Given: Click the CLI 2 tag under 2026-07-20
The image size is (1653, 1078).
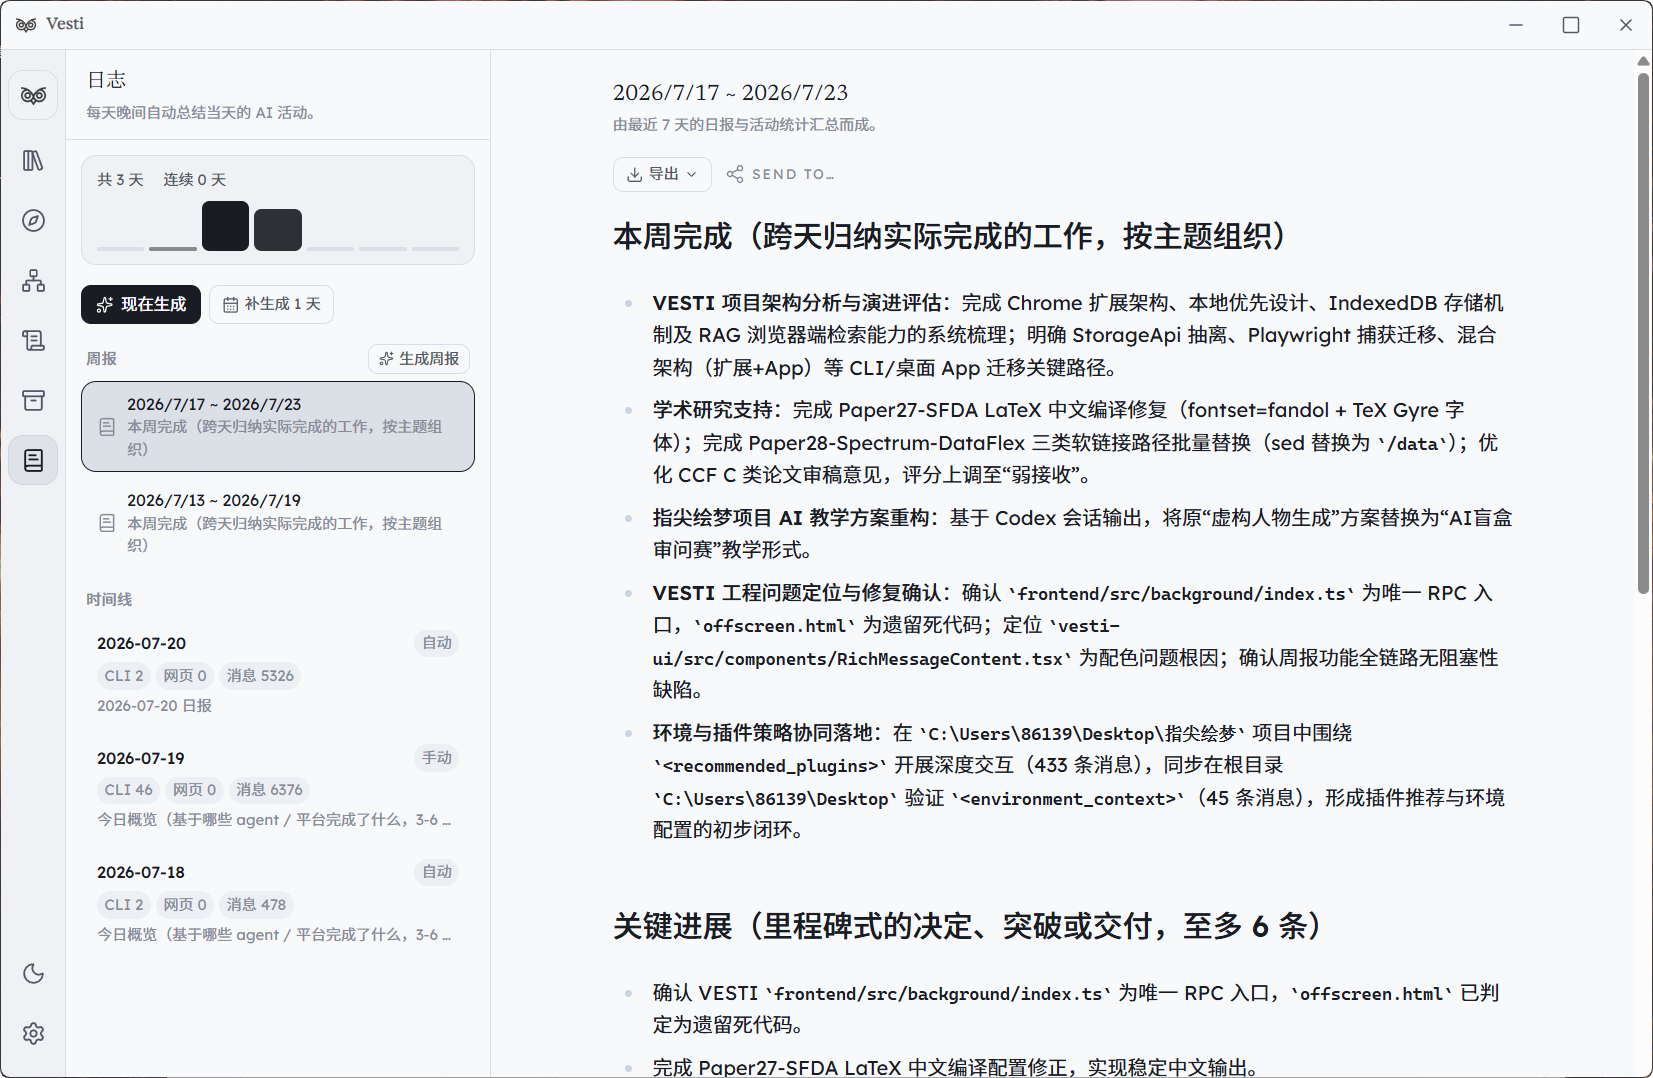Looking at the screenshot, I should tap(124, 676).
